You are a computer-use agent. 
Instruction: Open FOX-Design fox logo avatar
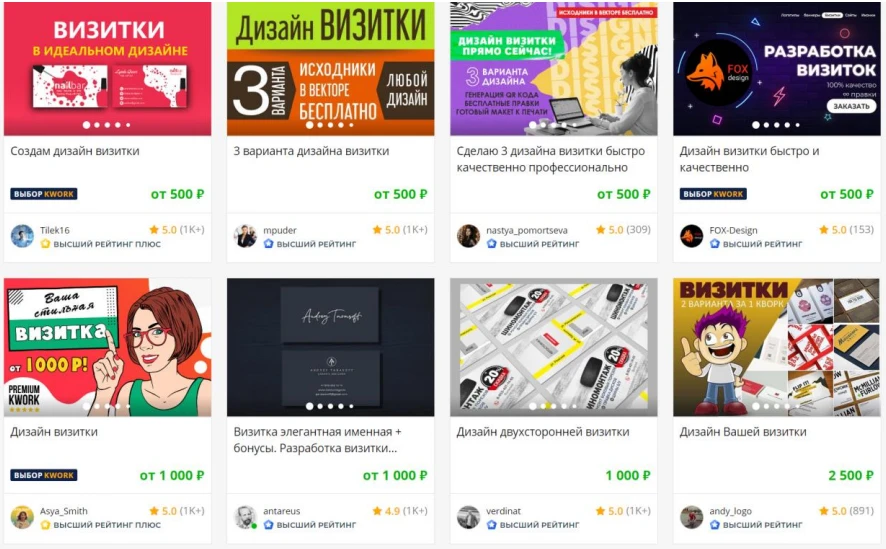click(x=692, y=236)
